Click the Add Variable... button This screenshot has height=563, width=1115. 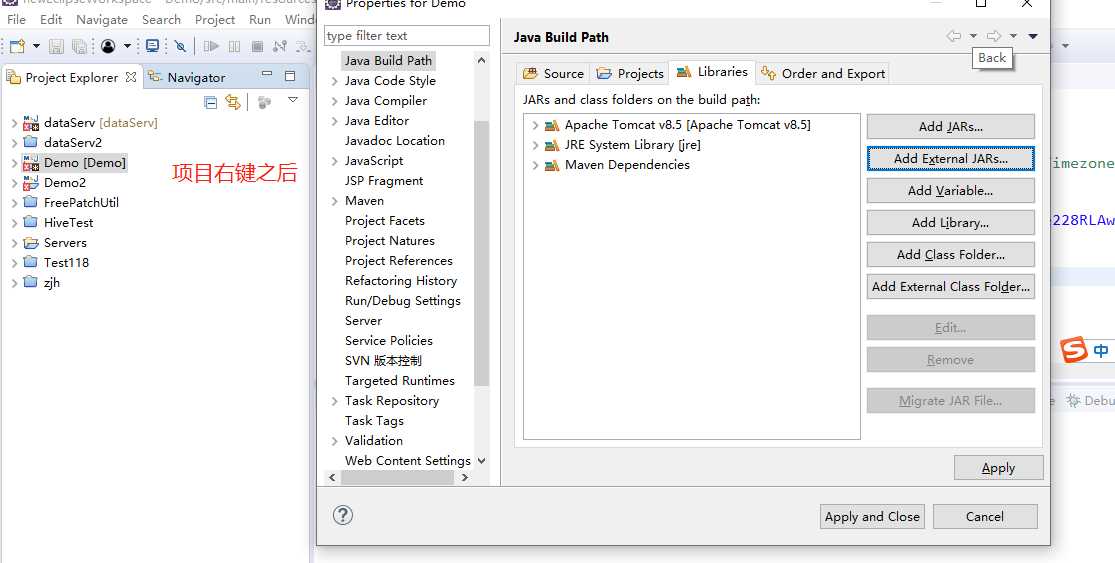click(951, 191)
